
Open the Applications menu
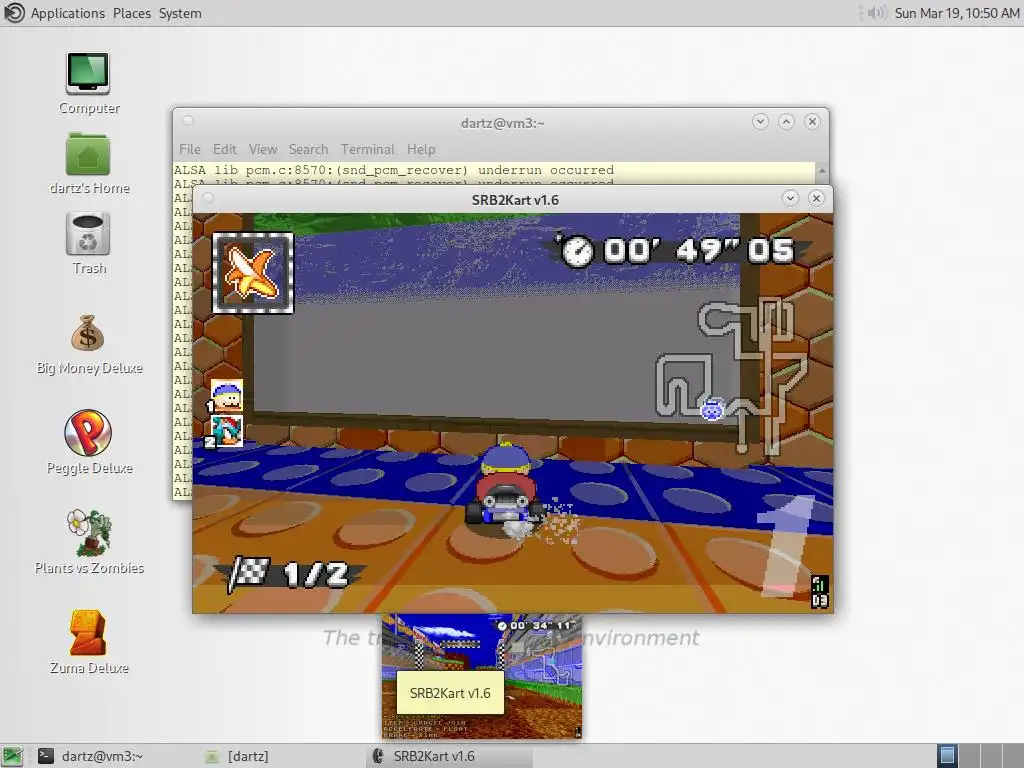pos(67,13)
